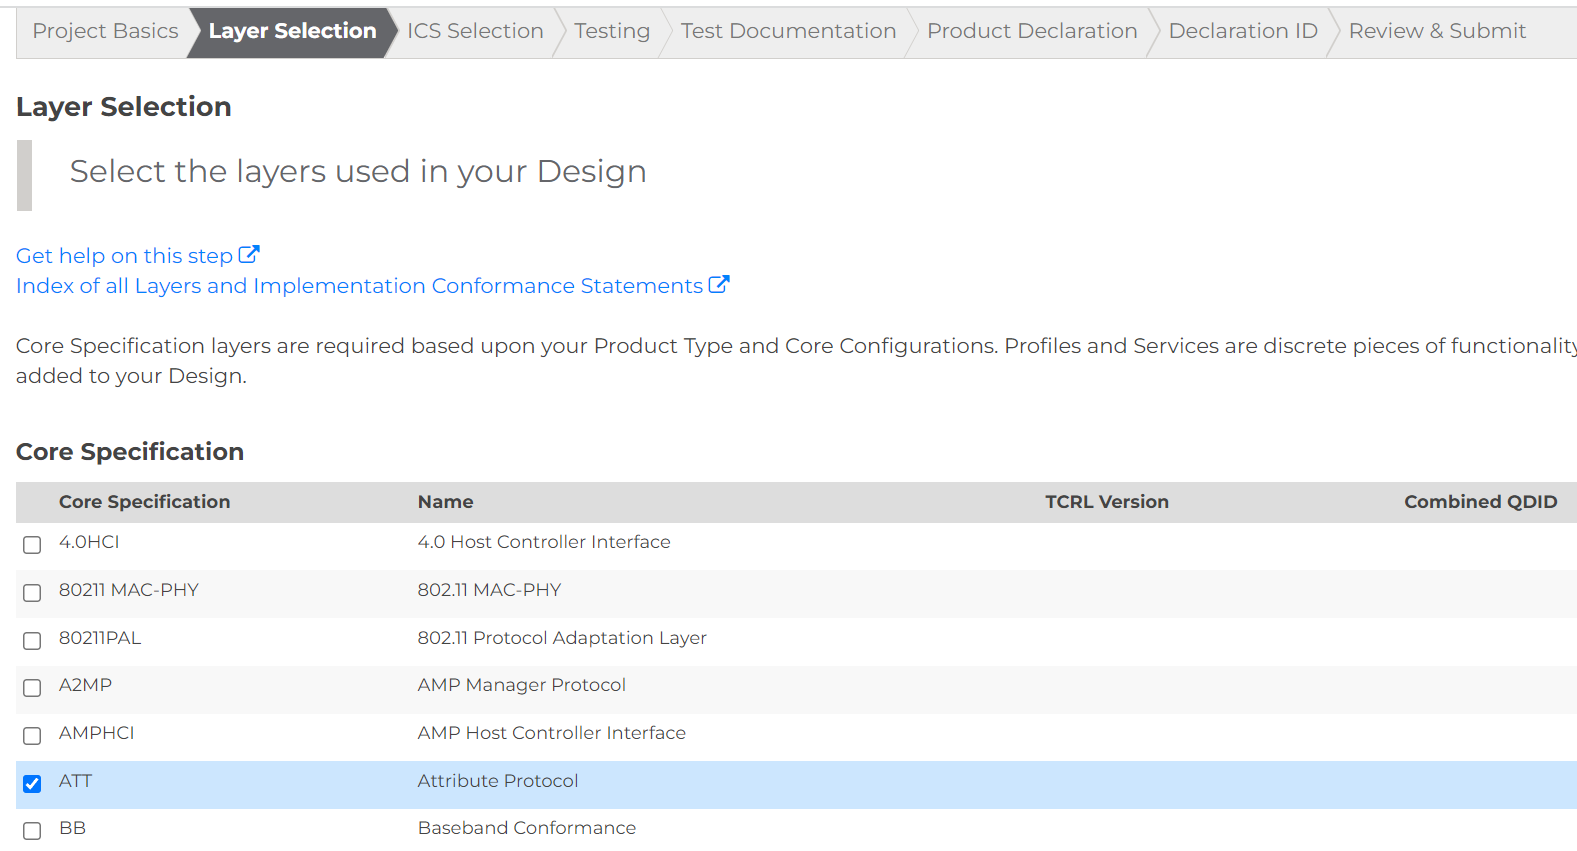This screenshot has height=851, width=1577.
Task: Click external link icon beside Get help
Action: point(249,255)
